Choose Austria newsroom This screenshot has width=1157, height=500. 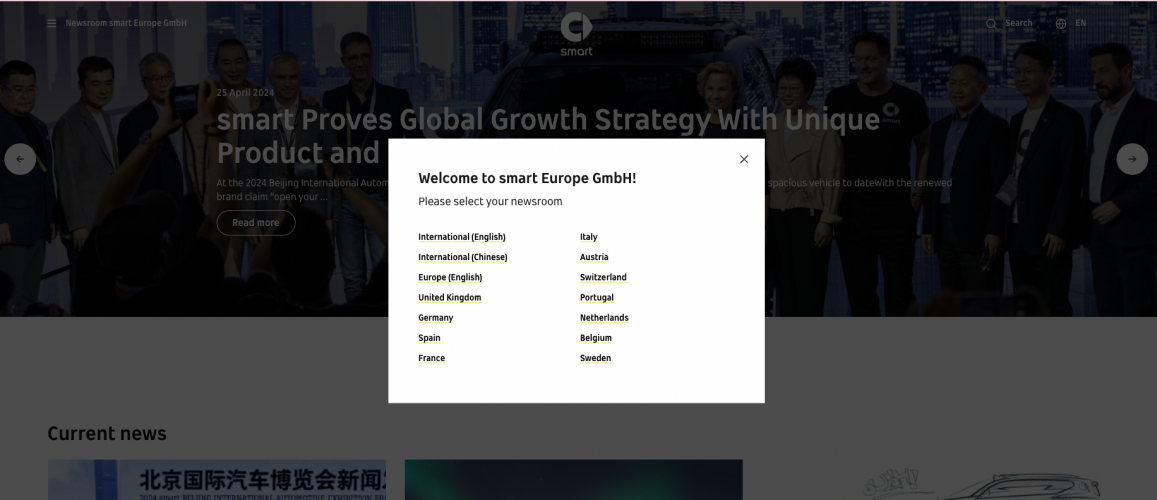pos(594,257)
